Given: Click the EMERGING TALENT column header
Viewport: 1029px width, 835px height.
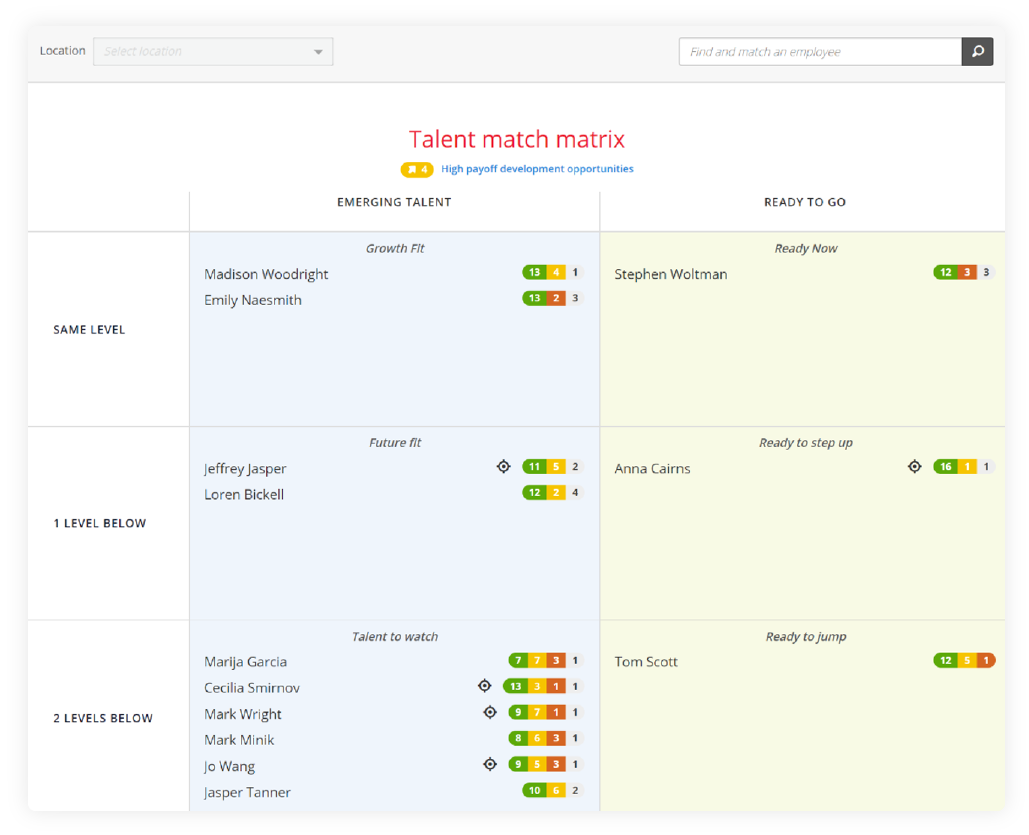Looking at the screenshot, I should click(x=394, y=202).
